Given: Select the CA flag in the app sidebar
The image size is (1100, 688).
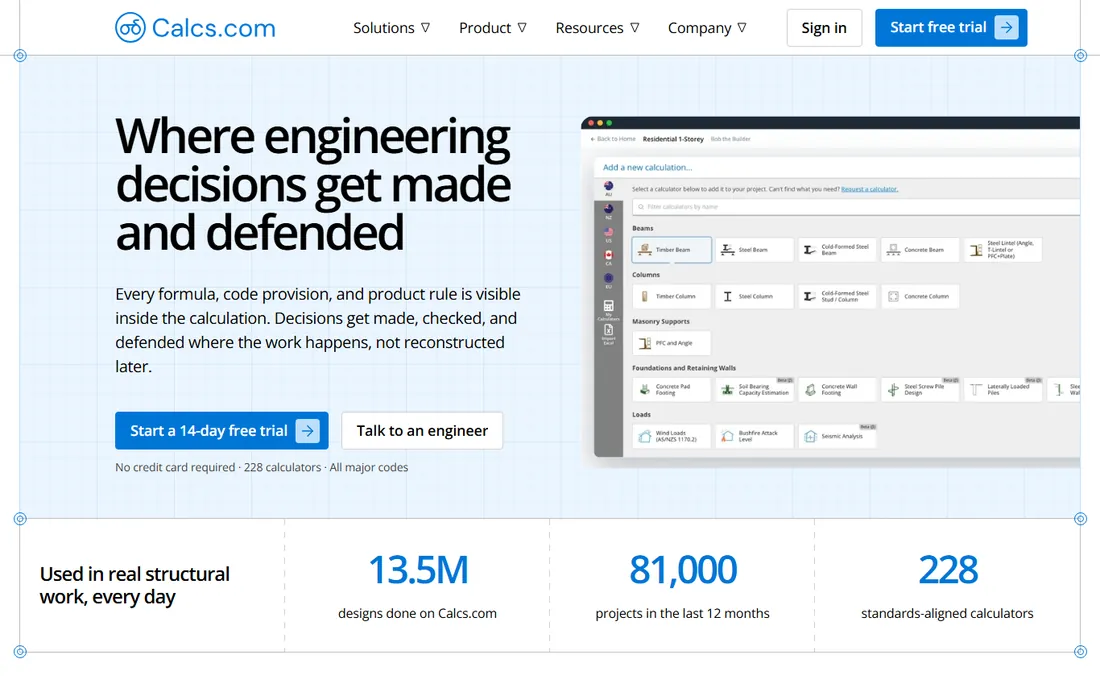Looking at the screenshot, I should 608,257.
